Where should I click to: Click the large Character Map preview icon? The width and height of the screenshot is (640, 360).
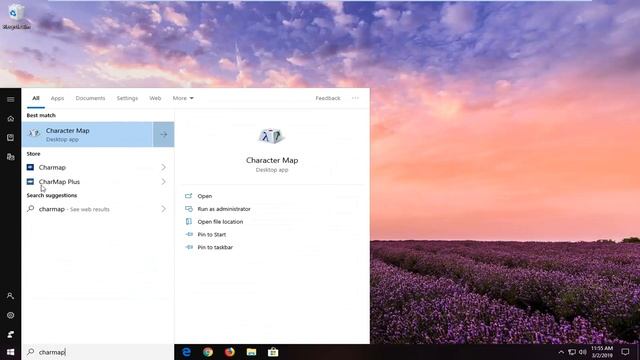pos(271,136)
